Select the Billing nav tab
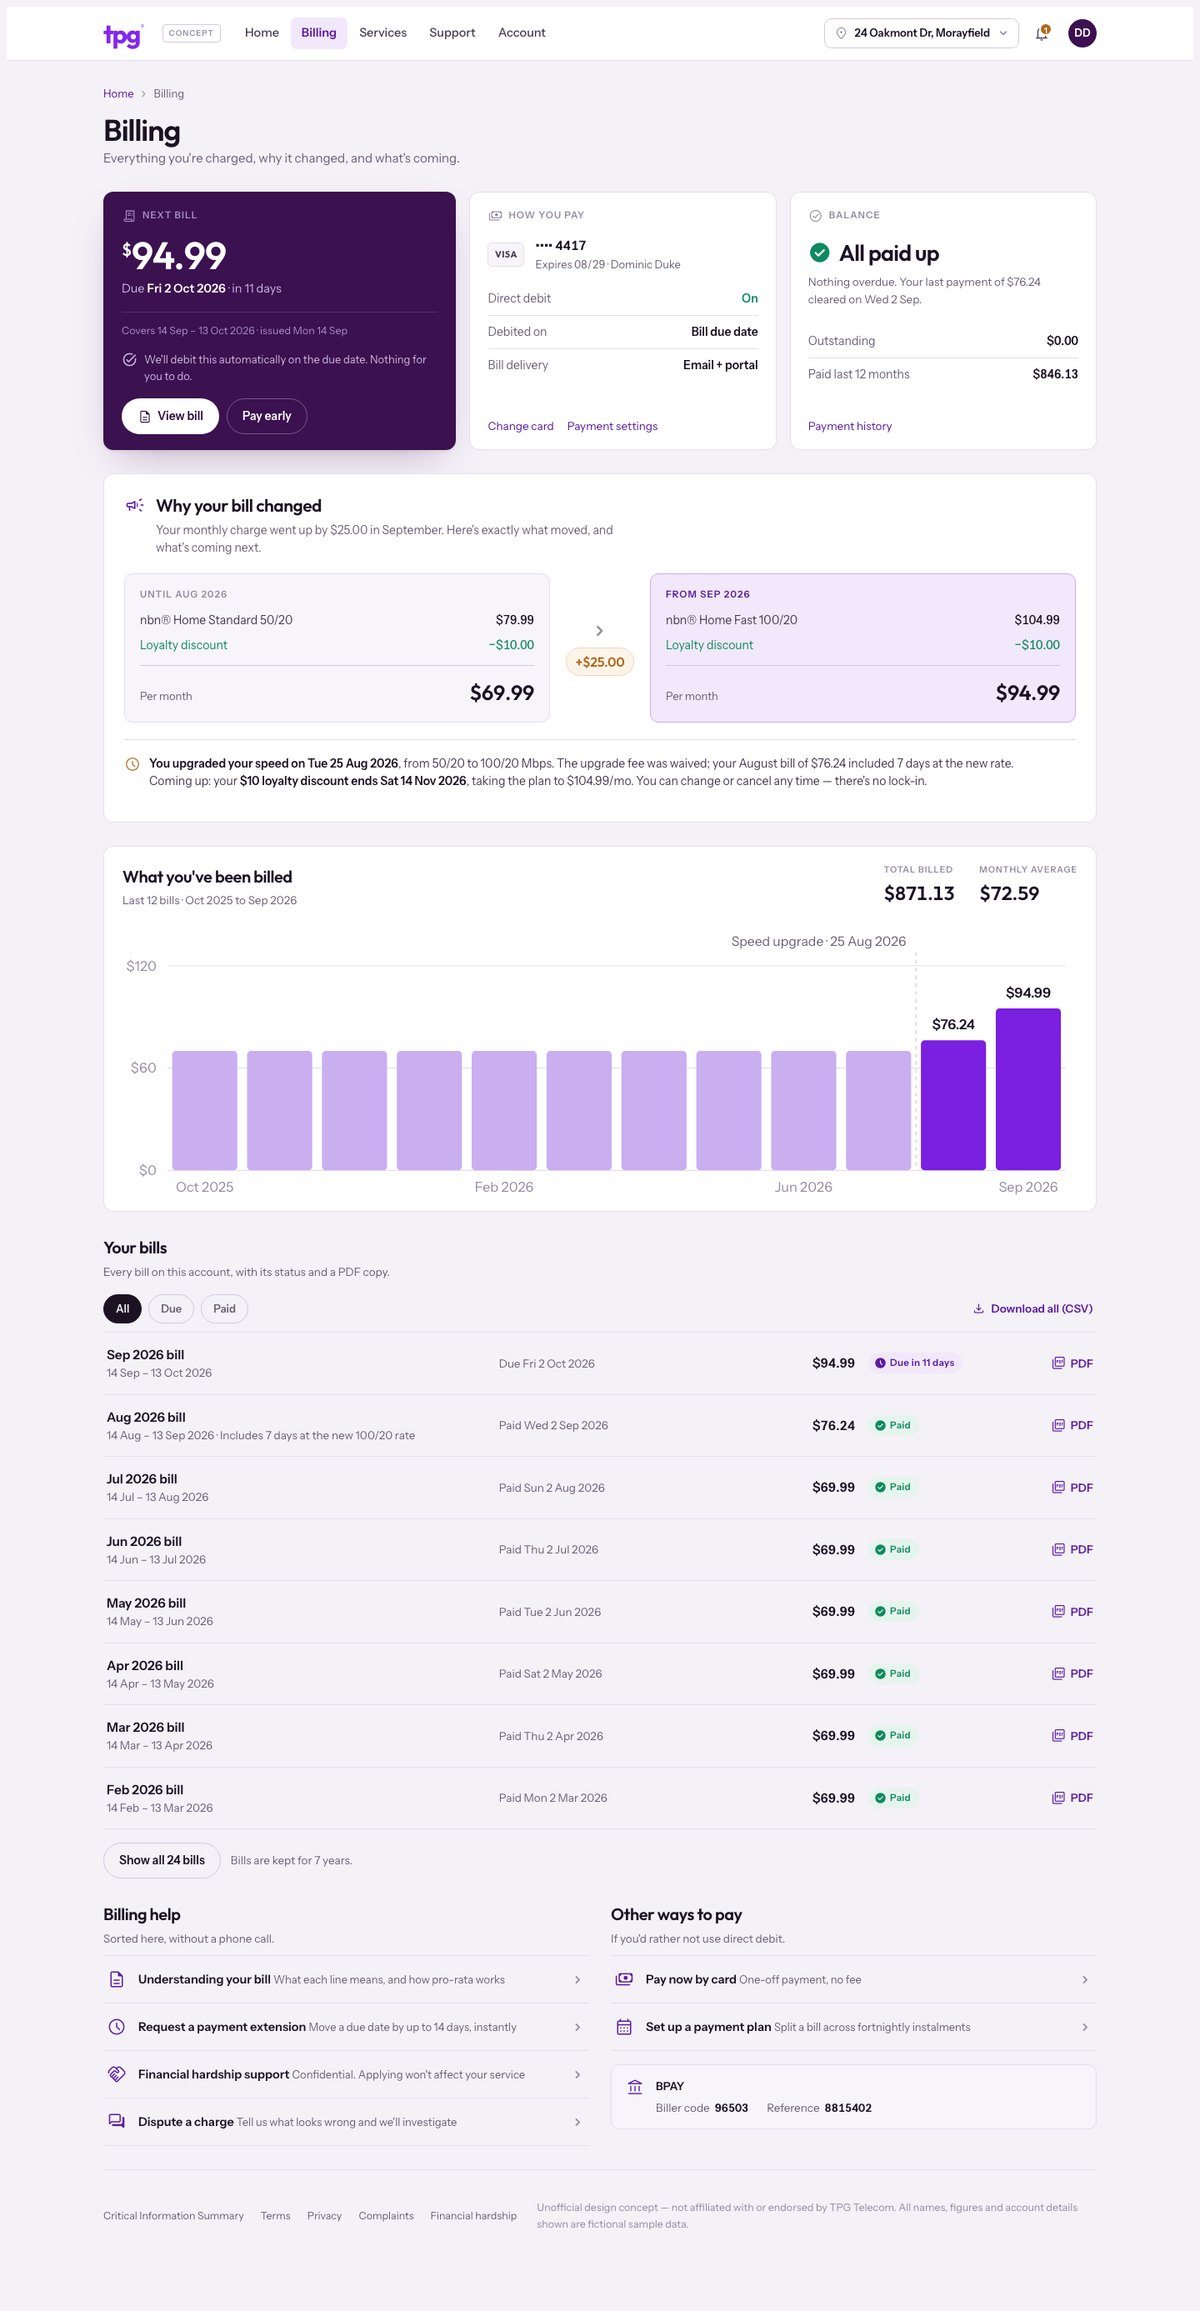The height and width of the screenshot is (2311, 1200). coord(319,33)
